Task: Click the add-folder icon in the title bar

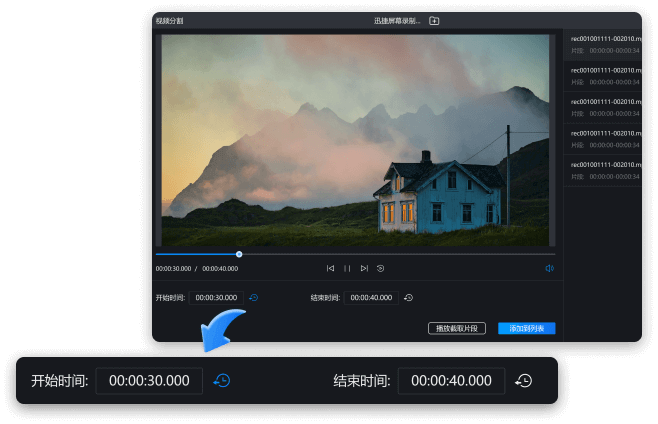Action: [x=434, y=20]
